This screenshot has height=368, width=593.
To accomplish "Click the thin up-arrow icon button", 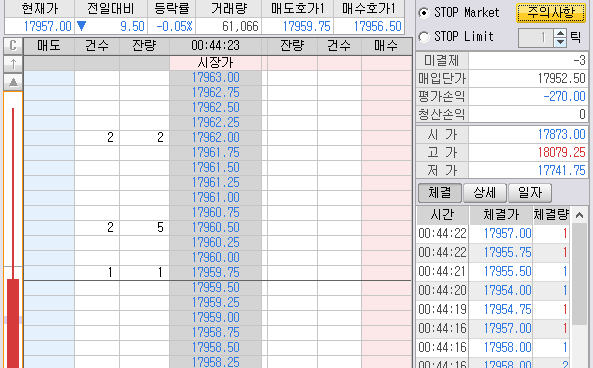I will coord(13,64).
